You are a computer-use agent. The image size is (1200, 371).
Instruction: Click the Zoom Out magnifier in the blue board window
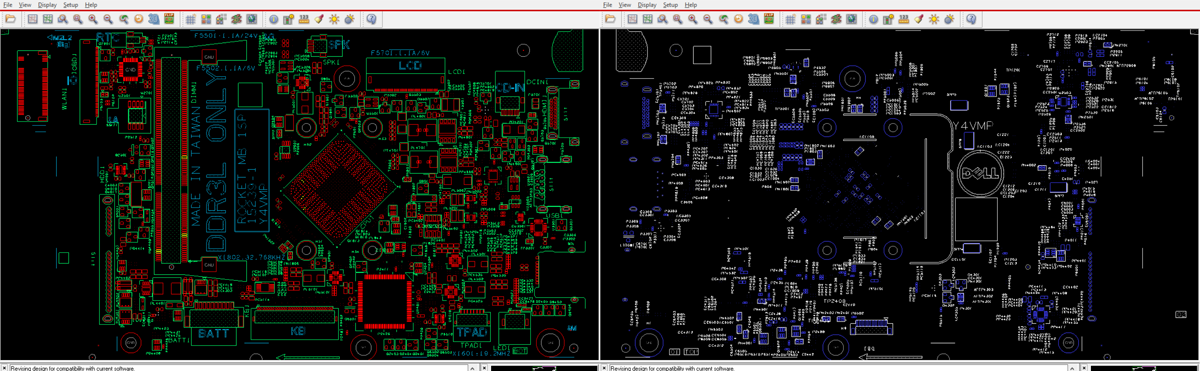coord(708,19)
